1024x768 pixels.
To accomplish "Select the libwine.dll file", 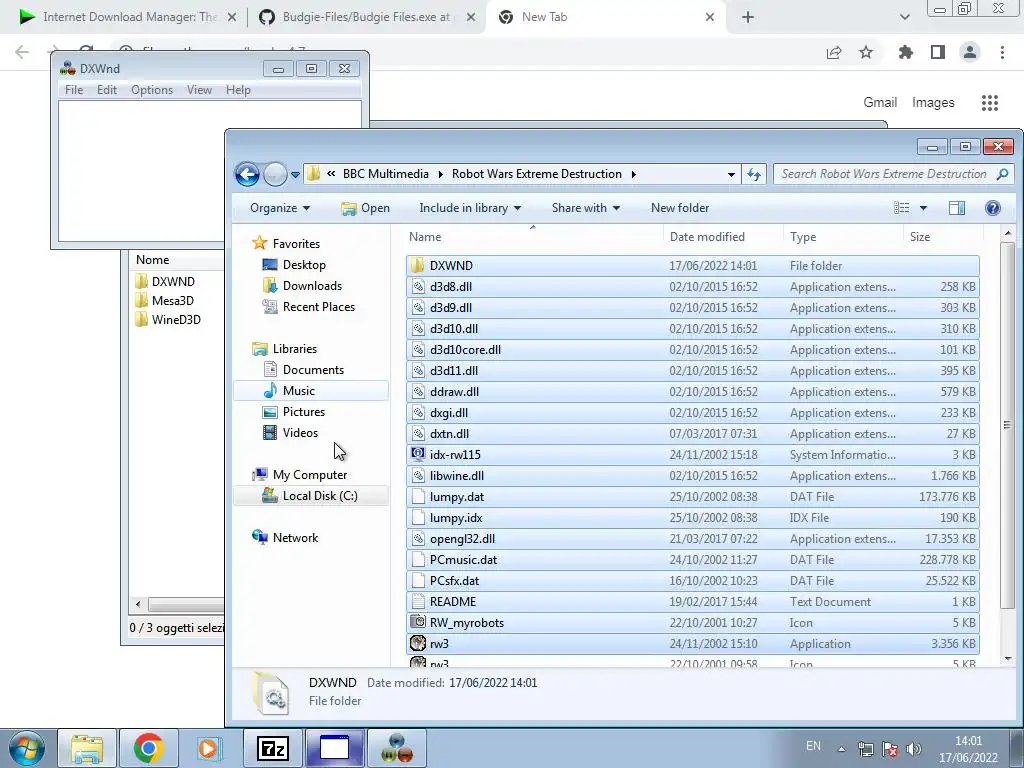I will click(692, 475).
